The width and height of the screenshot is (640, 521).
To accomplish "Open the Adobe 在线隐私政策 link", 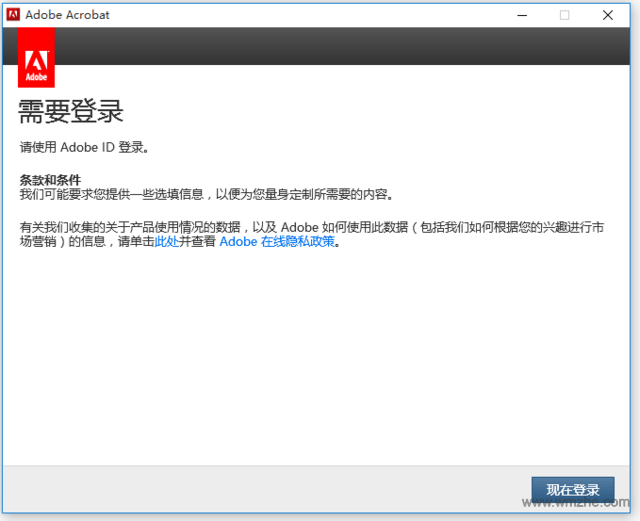I will [277, 241].
